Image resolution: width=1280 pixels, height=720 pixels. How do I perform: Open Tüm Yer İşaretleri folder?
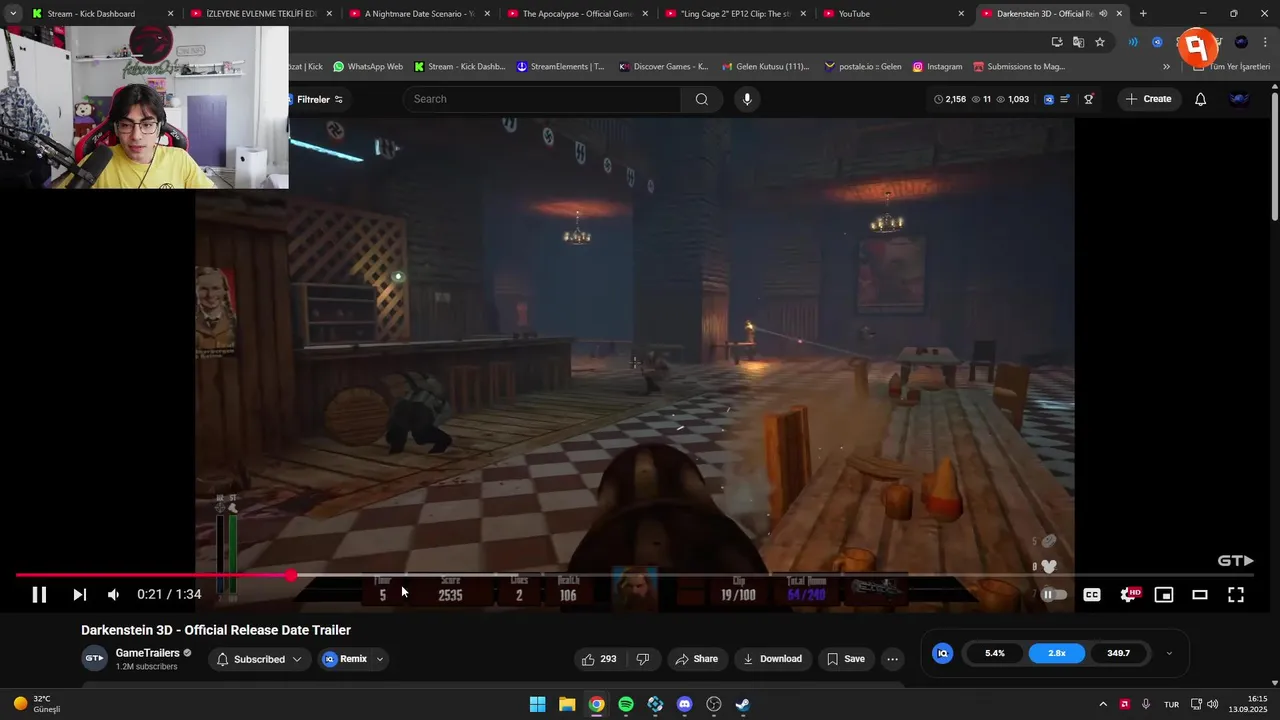coord(1232,67)
